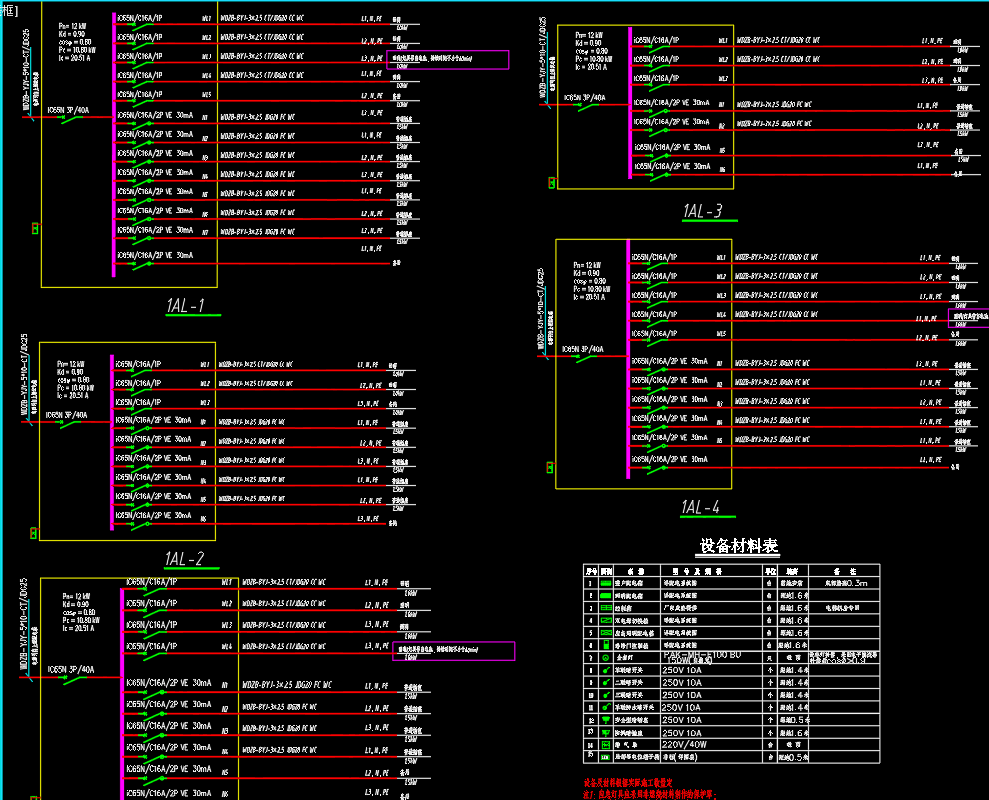This screenshot has width=989, height=800.
Task: Select the small green box on 1AL-1 panel frame
Action: (x=34, y=229)
